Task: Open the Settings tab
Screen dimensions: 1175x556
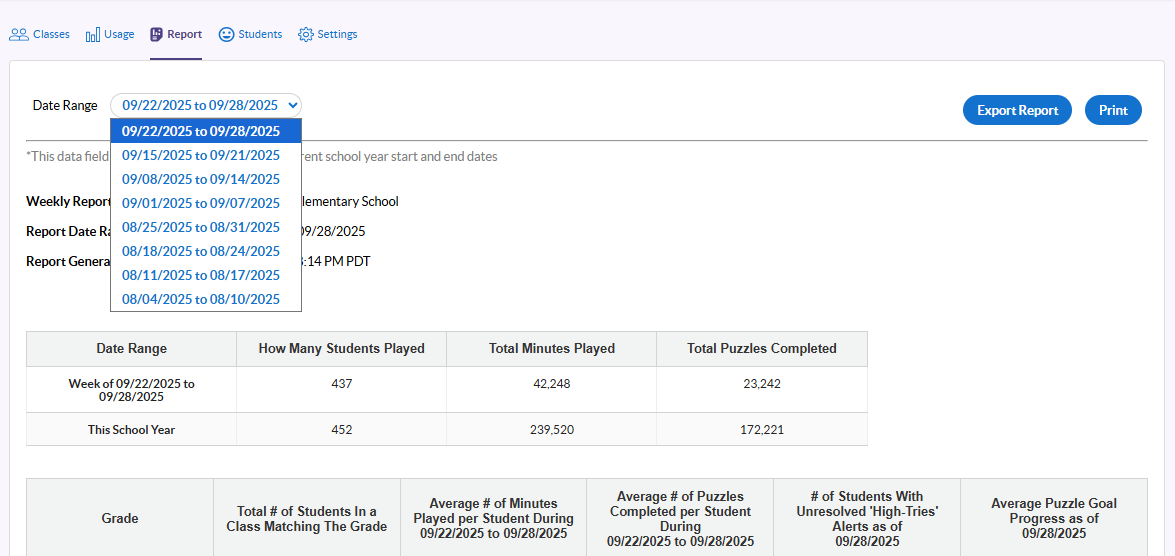Action: pos(327,34)
